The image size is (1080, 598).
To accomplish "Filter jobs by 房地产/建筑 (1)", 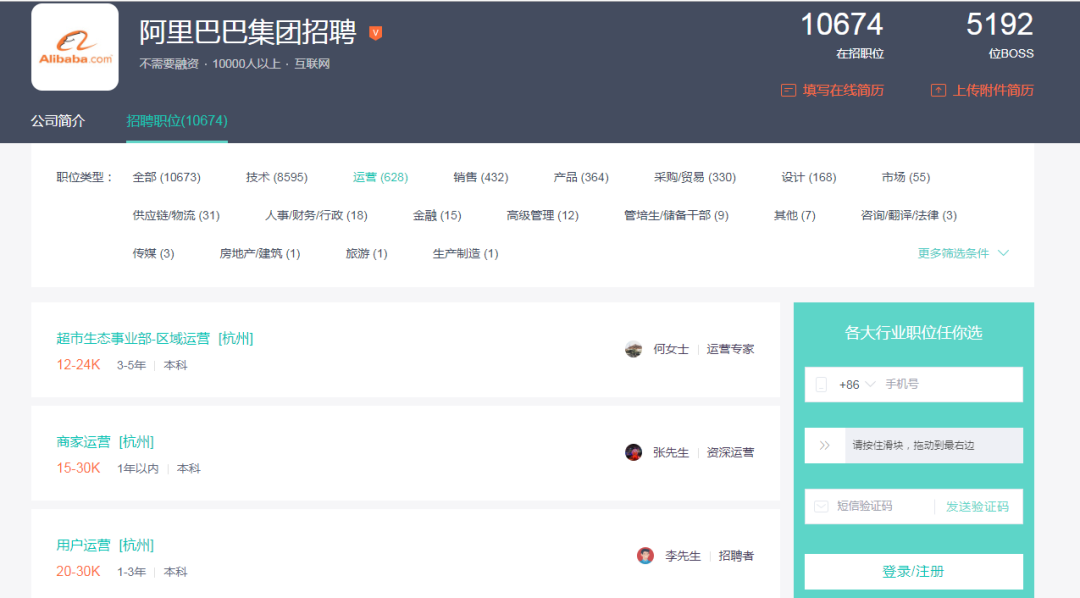I will coord(260,253).
